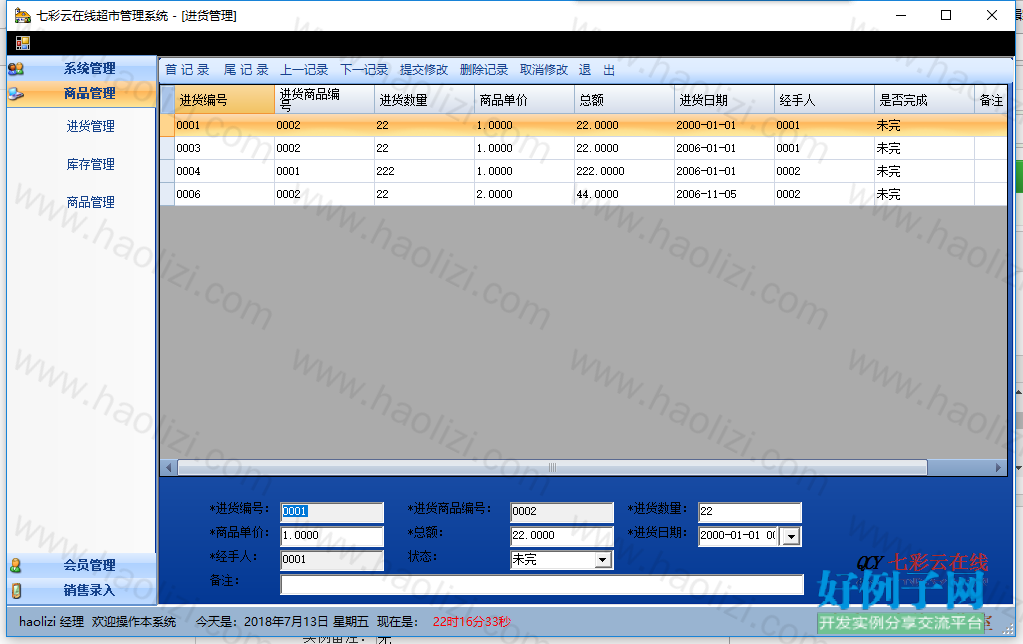Image resolution: width=1023 pixels, height=644 pixels.
Task: Click the 总额 column header
Action: pos(624,100)
